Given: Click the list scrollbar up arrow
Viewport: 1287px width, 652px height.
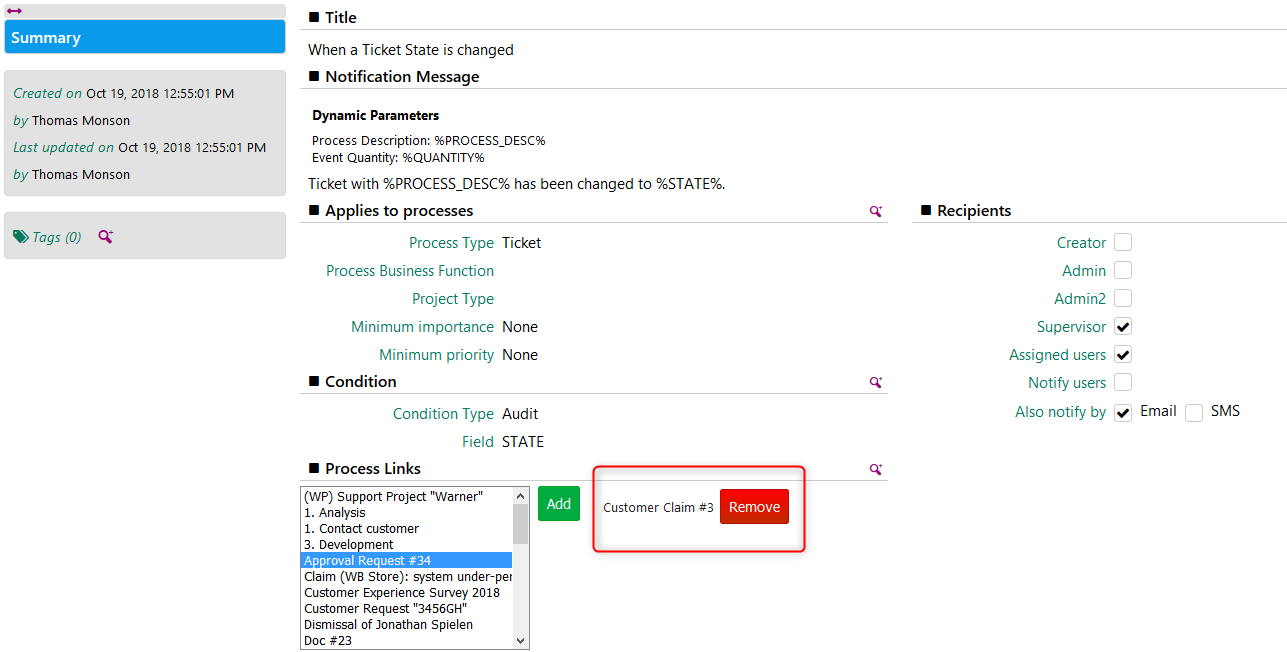Looking at the screenshot, I should (520, 496).
